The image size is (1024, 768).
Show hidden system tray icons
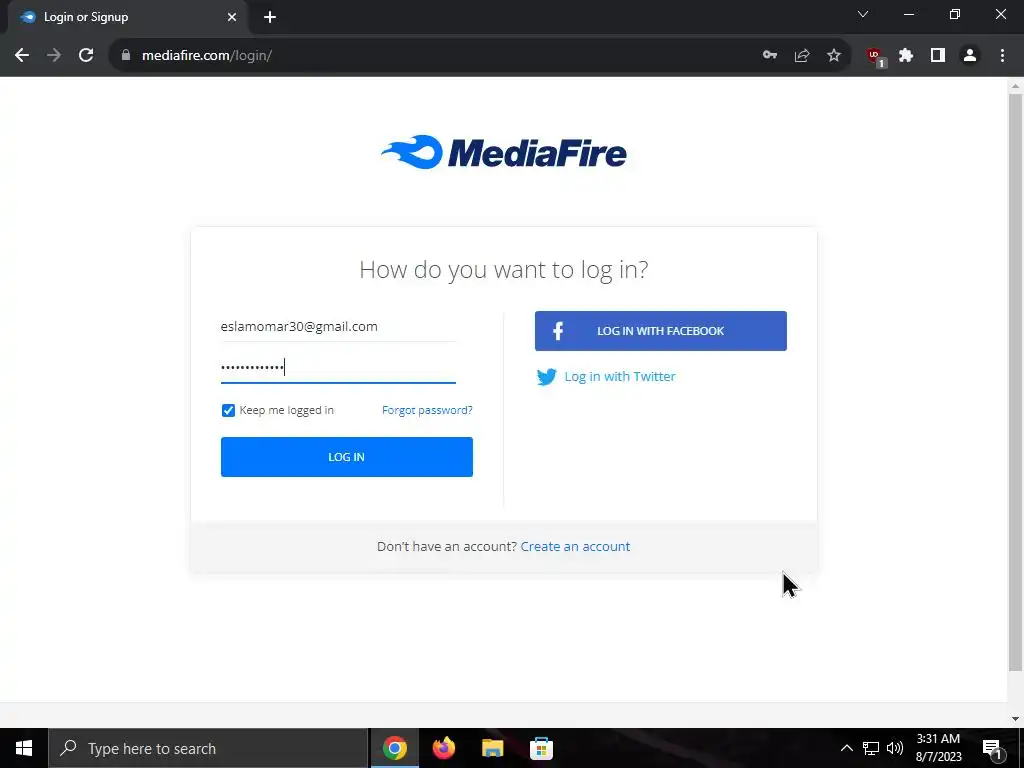(x=846, y=748)
